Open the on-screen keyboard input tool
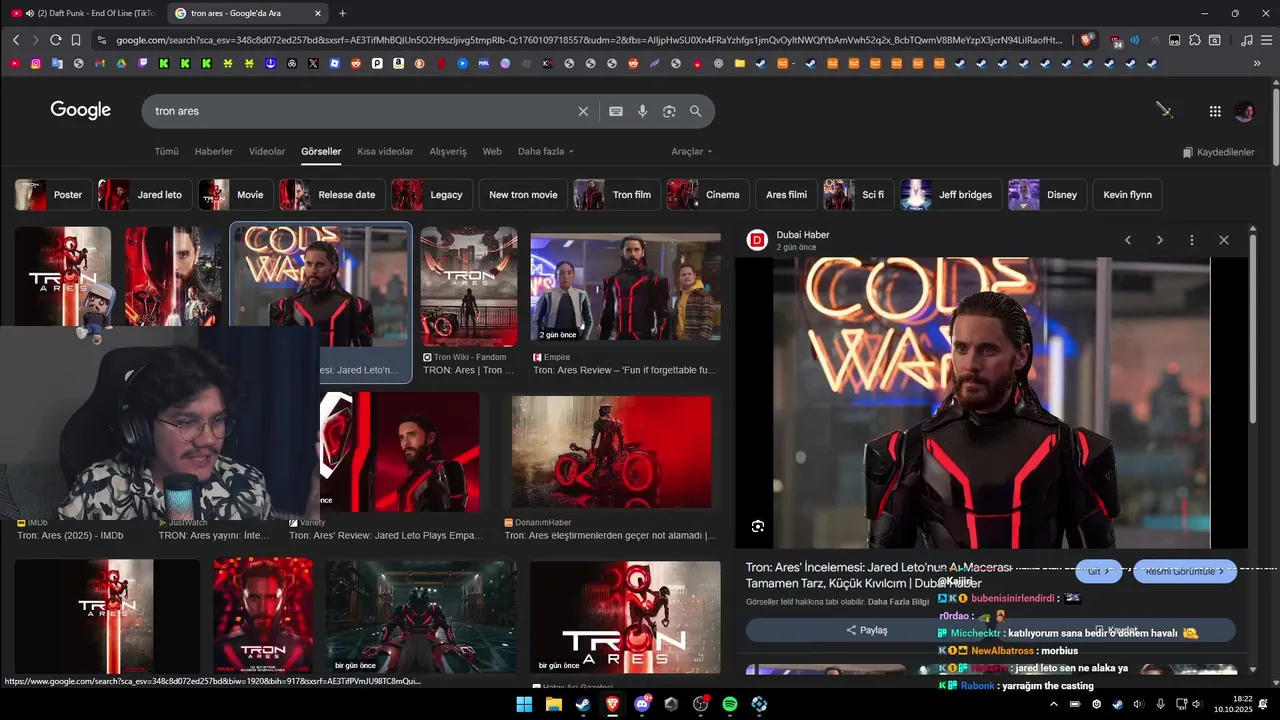Image resolution: width=1280 pixels, height=720 pixels. point(616,111)
